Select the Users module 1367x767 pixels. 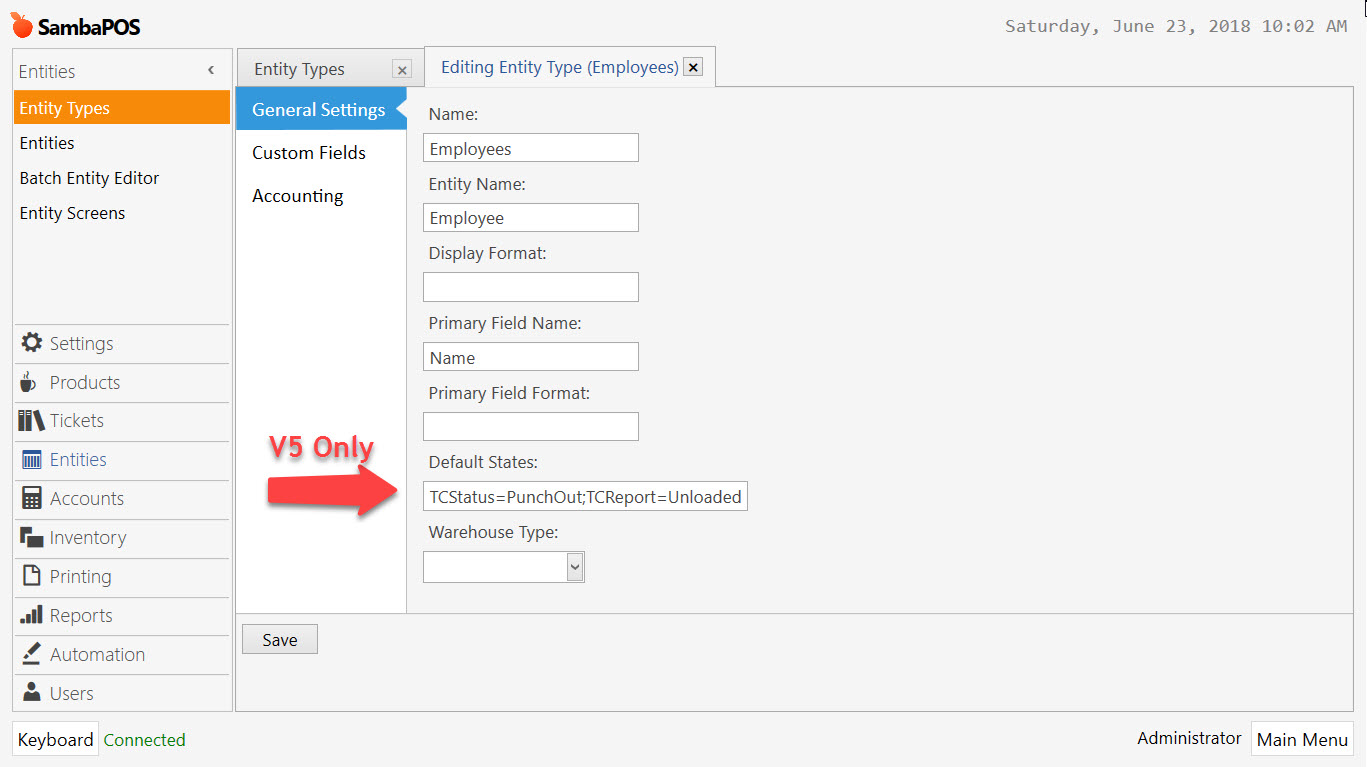pos(71,692)
